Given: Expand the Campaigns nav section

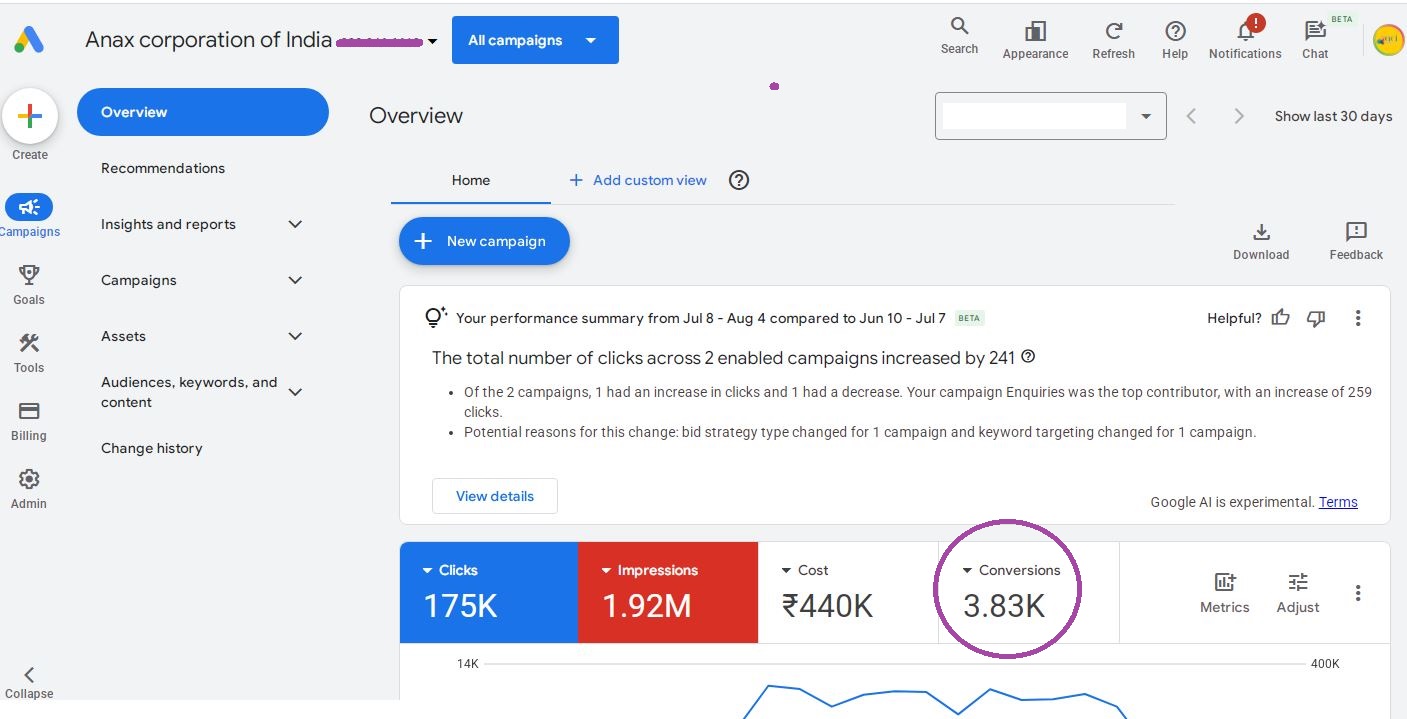Looking at the screenshot, I should 295,280.
